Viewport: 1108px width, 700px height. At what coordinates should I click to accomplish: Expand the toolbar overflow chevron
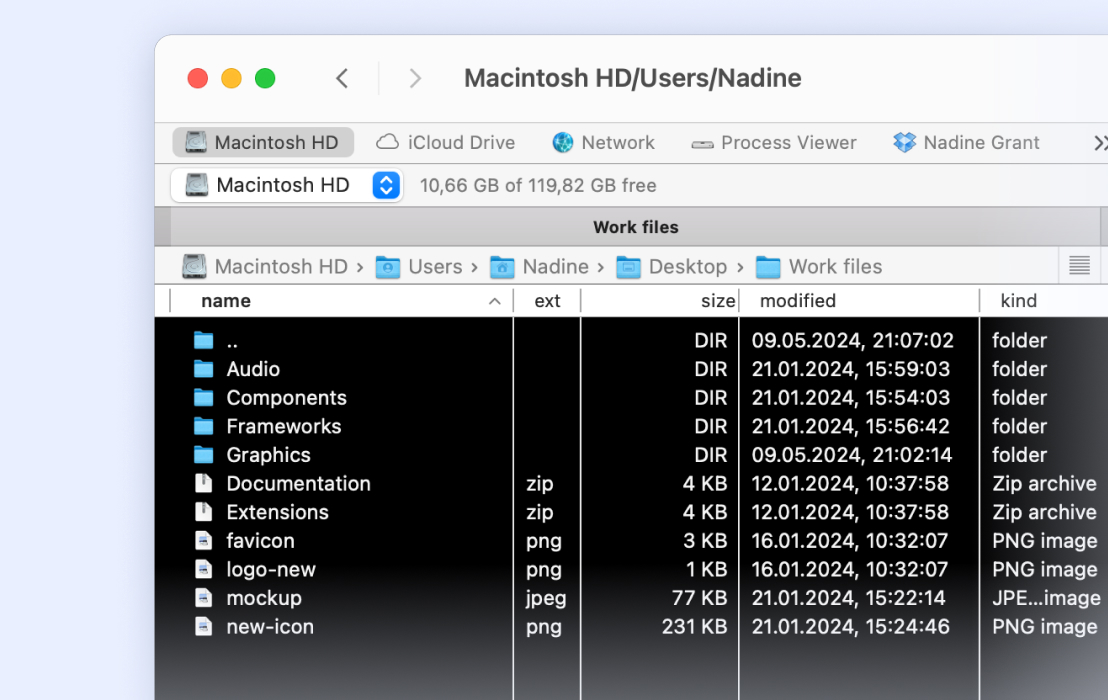[1098, 142]
